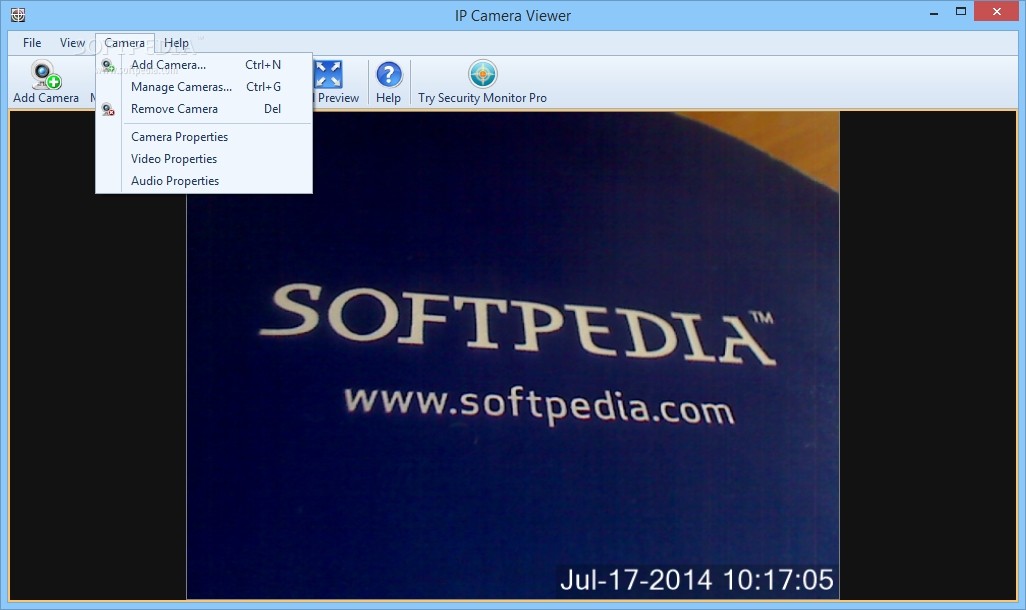The width and height of the screenshot is (1026, 610).
Task: Click the Add Camera toolbar label
Action: point(46,98)
